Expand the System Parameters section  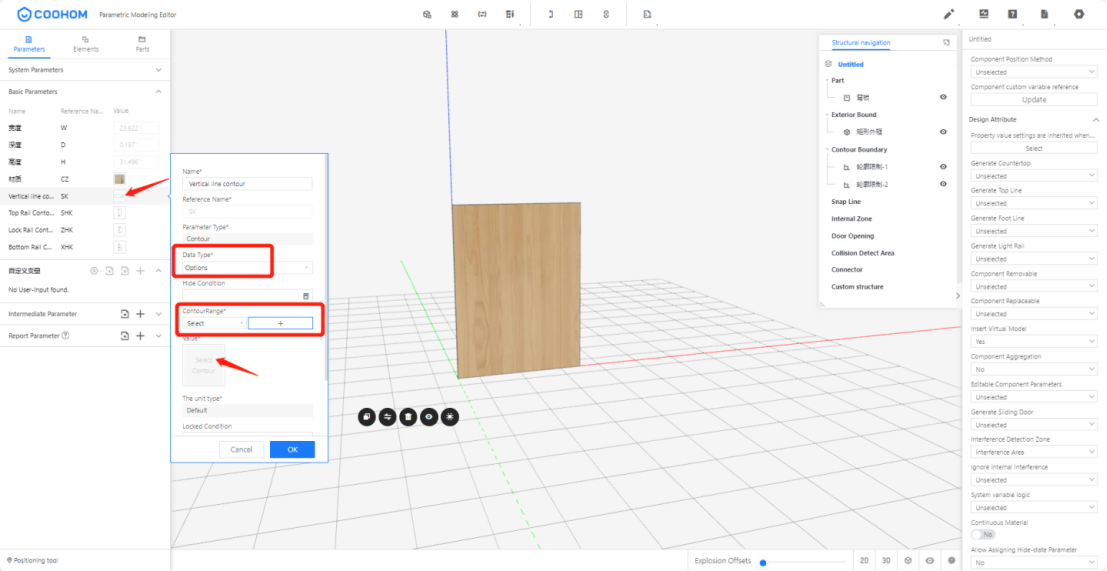tap(158, 70)
